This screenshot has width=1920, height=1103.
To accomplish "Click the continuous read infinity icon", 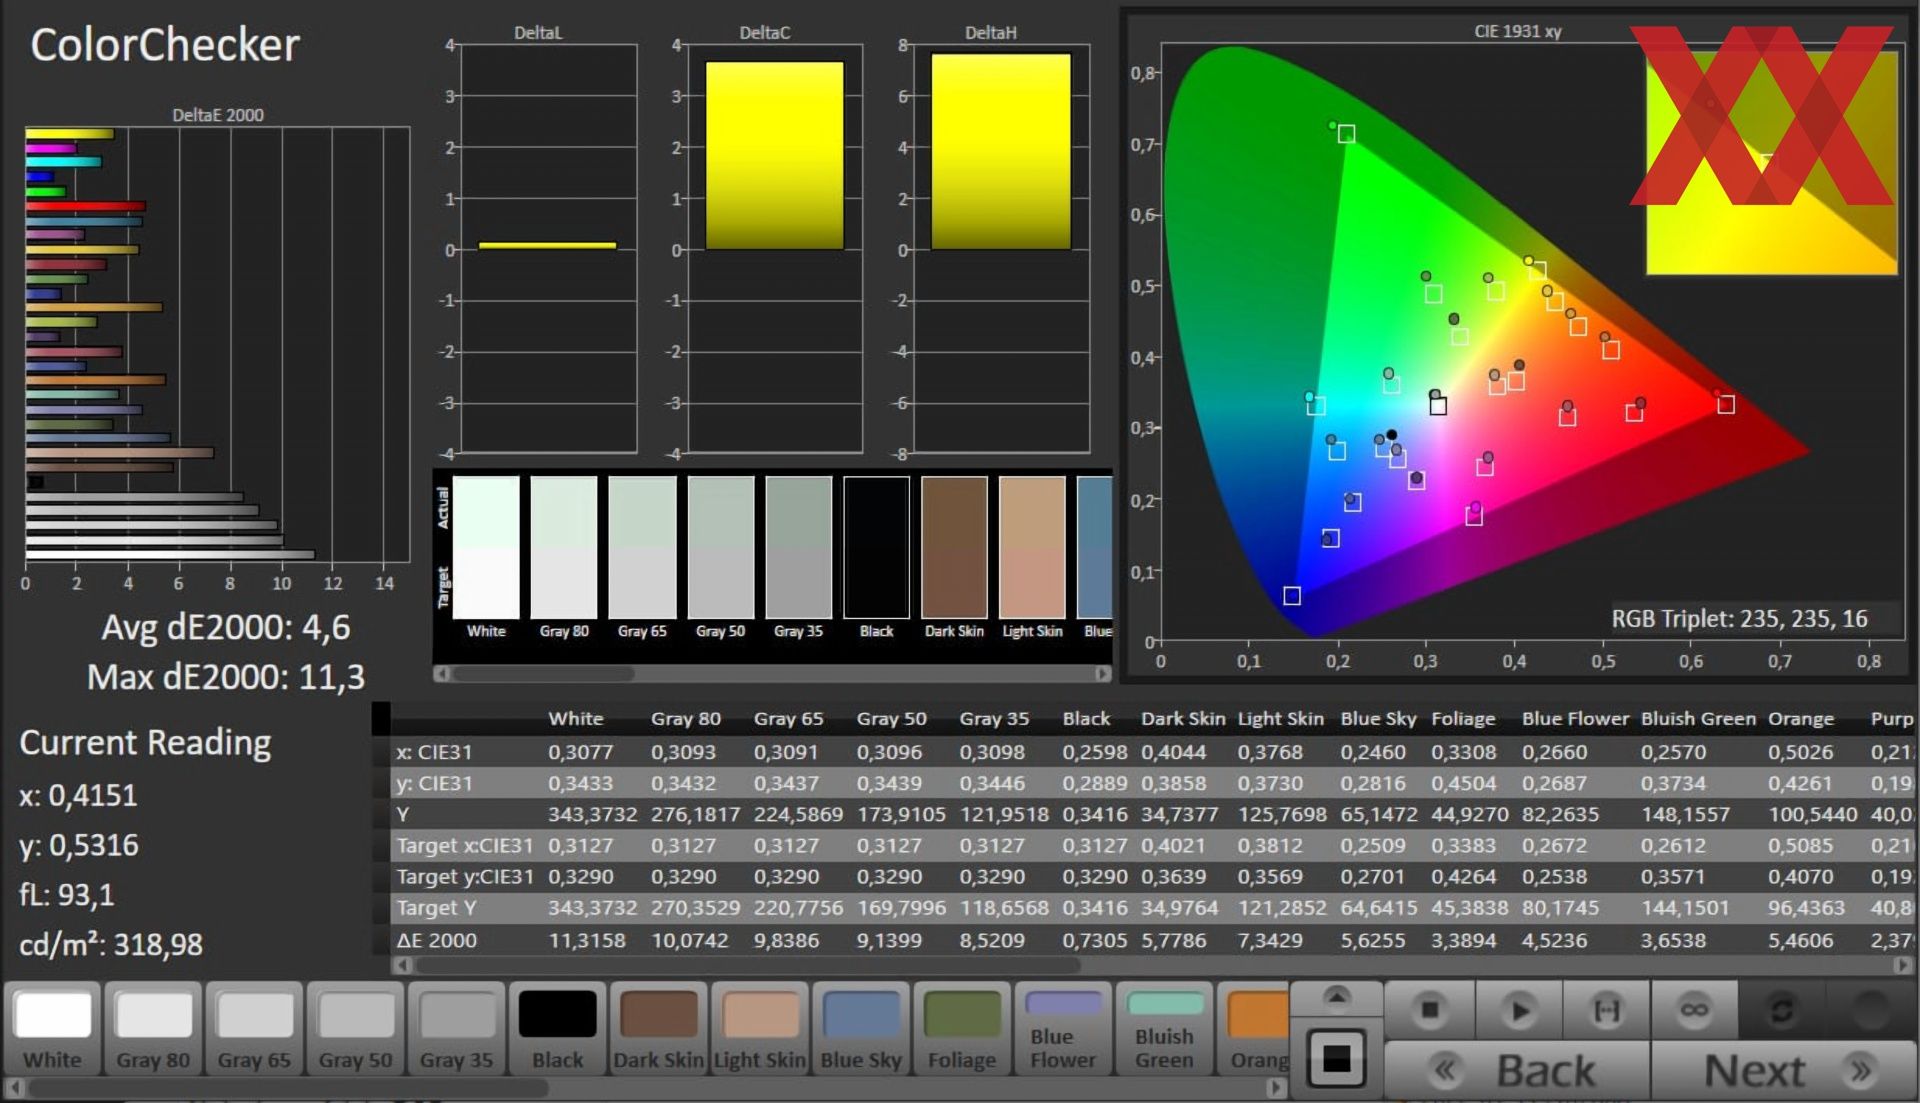I will click(x=1694, y=1010).
